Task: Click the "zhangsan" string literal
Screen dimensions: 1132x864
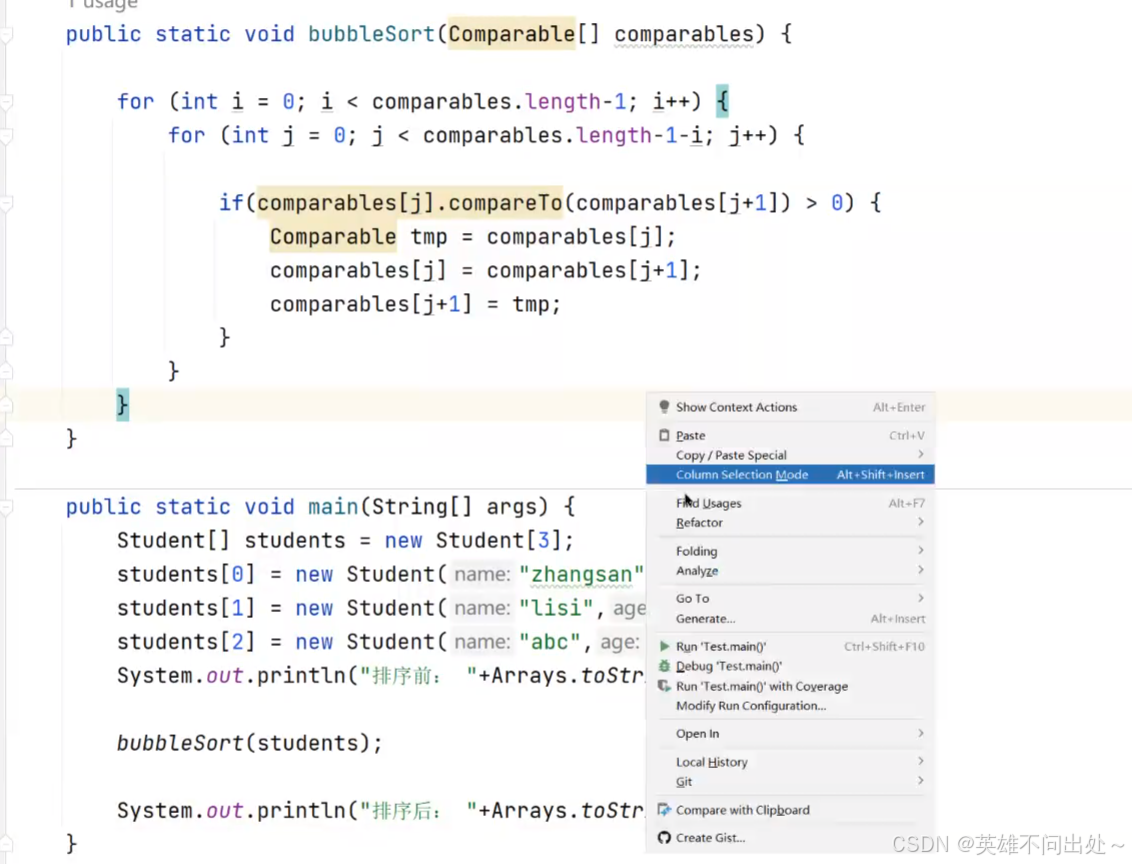Action: [x=581, y=575]
